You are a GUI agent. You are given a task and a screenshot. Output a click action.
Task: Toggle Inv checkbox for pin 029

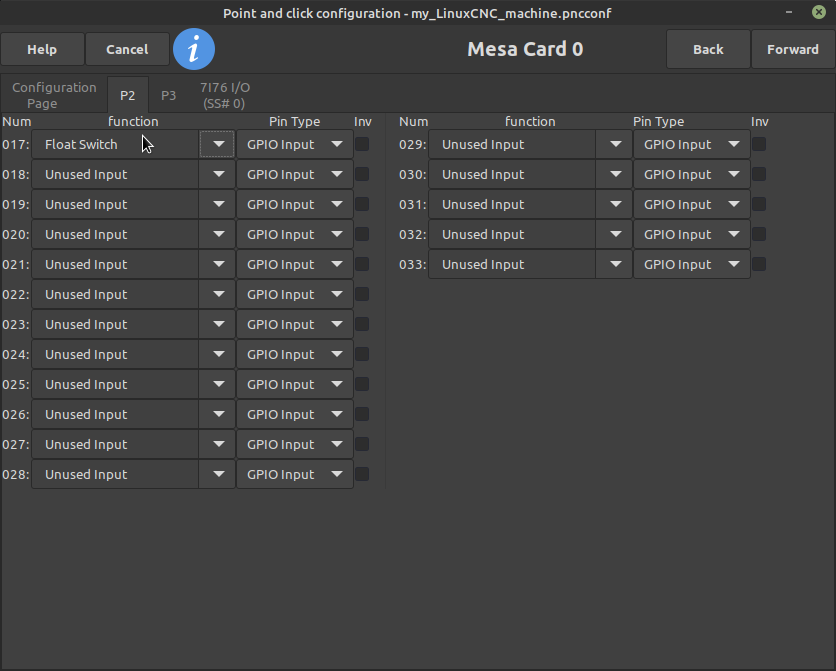coord(759,144)
